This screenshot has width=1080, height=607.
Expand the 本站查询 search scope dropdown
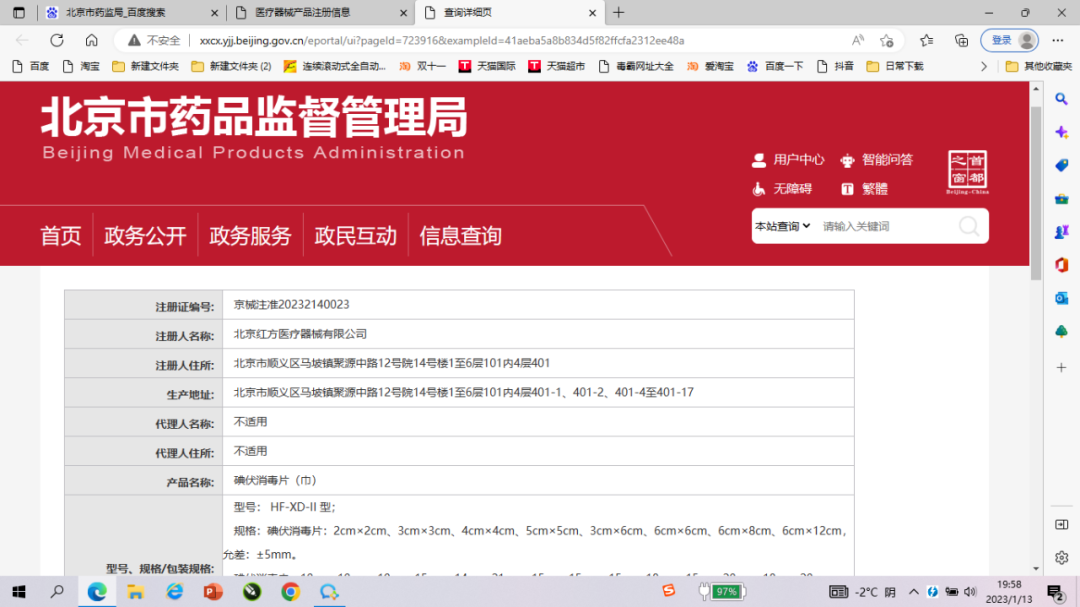point(782,226)
